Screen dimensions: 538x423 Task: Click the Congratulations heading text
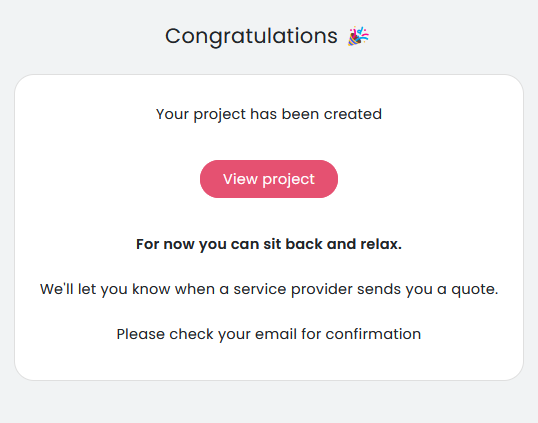click(x=251, y=36)
